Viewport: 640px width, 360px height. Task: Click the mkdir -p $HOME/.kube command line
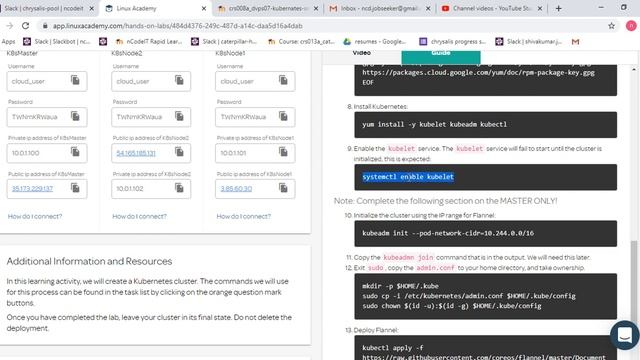point(400,286)
